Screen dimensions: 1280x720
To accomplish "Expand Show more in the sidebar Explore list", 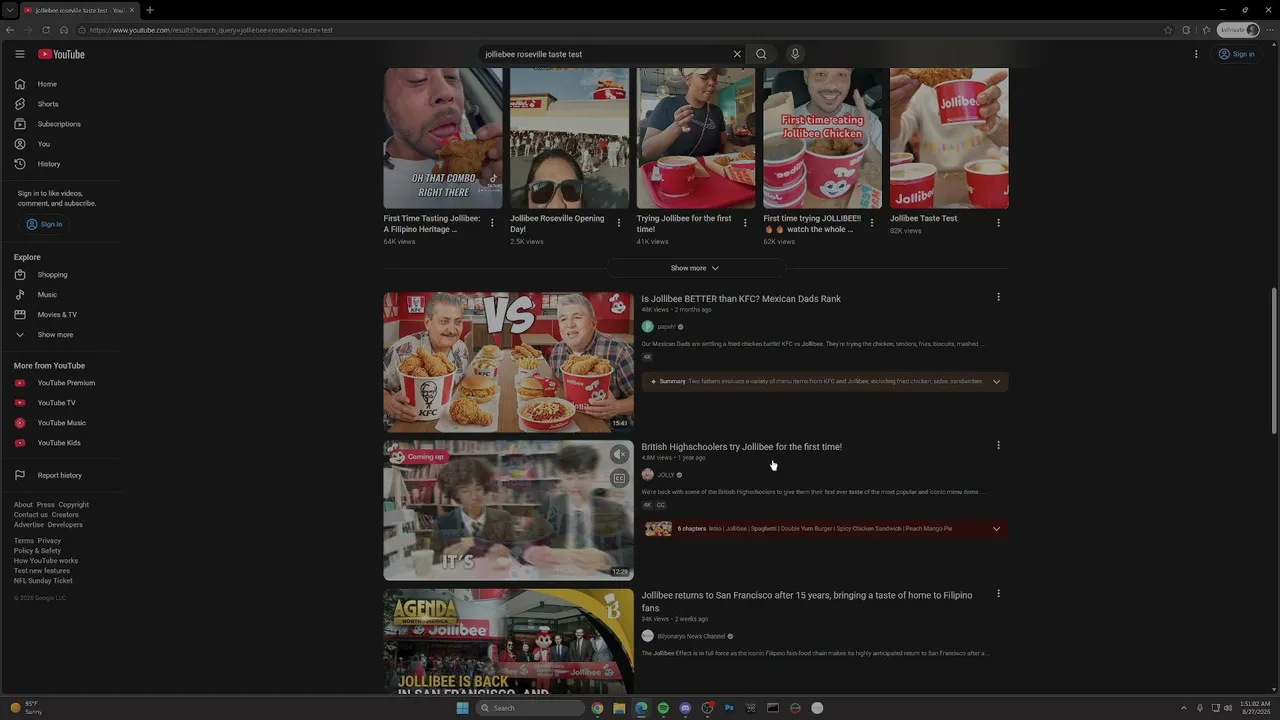I will click(55, 335).
